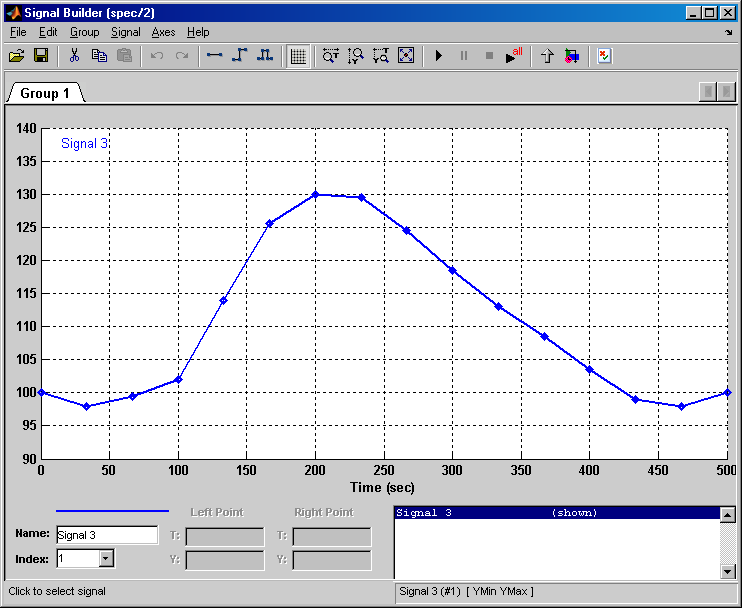Click the Redo arrow icon
The height and width of the screenshot is (608, 742).
point(182,56)
